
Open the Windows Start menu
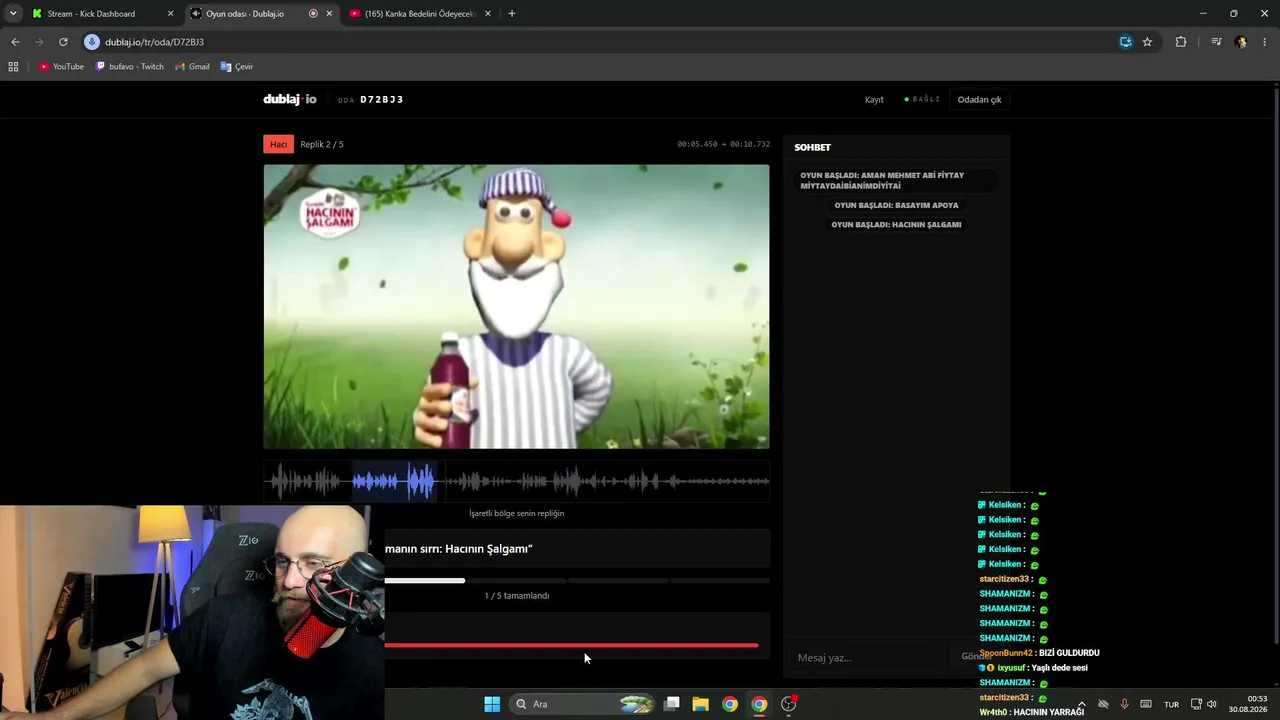(x=492, y=704)
